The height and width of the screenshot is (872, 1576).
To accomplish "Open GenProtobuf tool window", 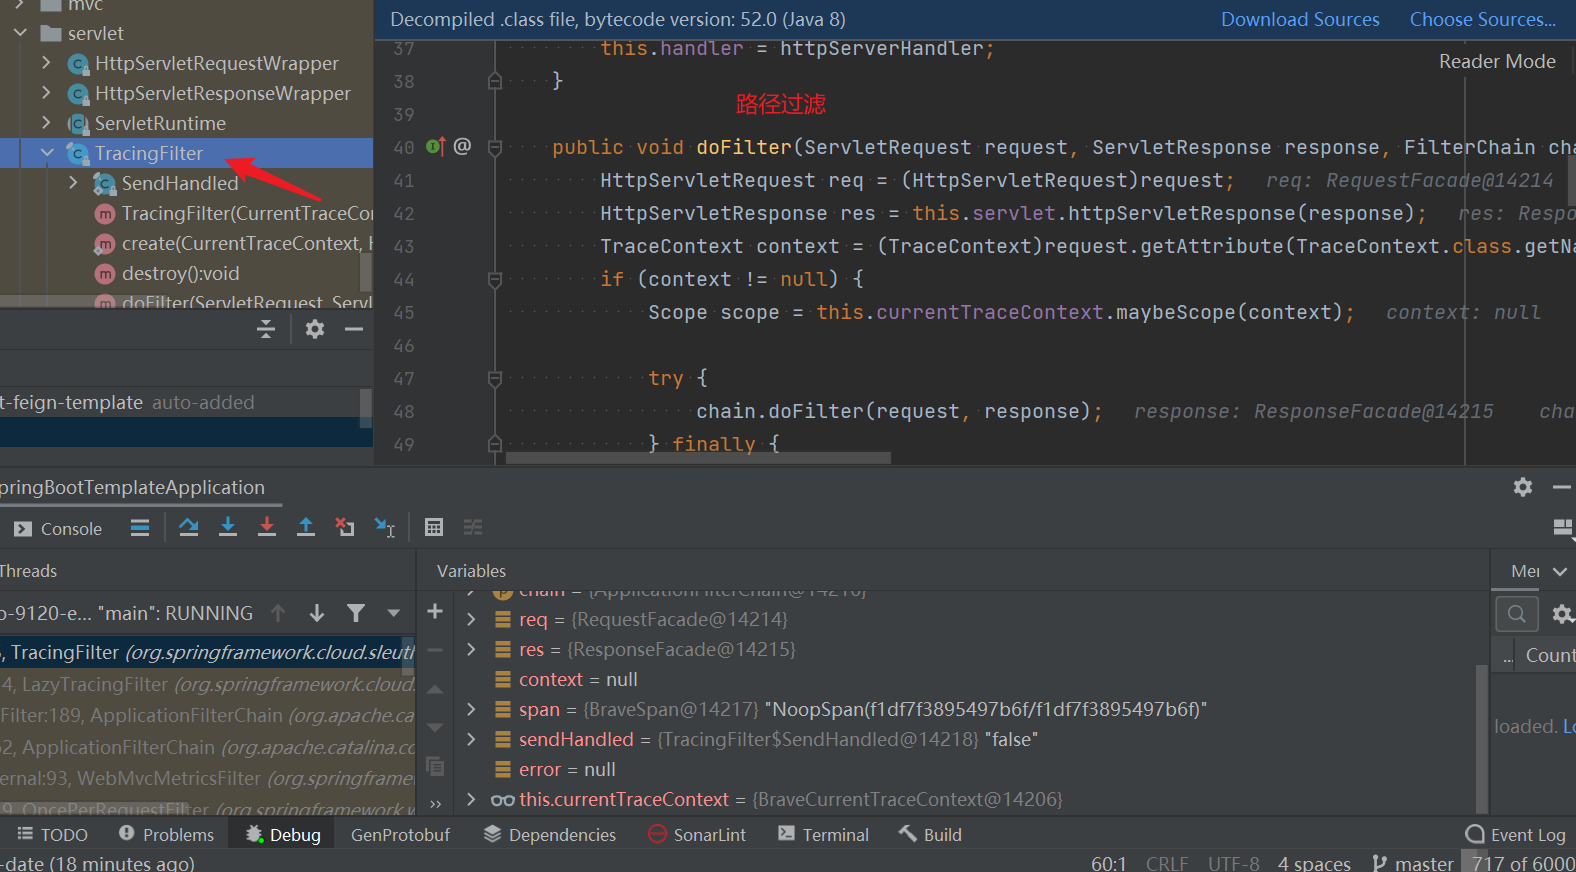I will [400, 835].
